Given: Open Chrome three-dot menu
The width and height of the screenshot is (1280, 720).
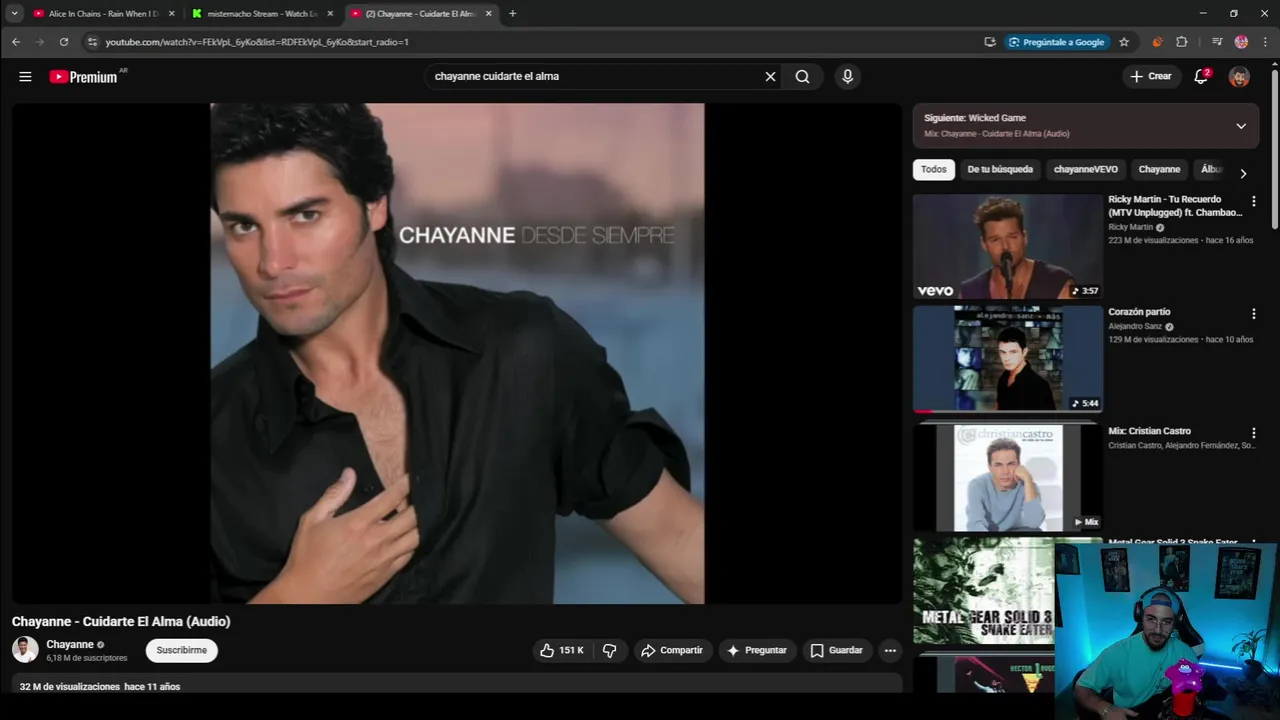Looking at the screenshot, I should (x=1265, y=42).
